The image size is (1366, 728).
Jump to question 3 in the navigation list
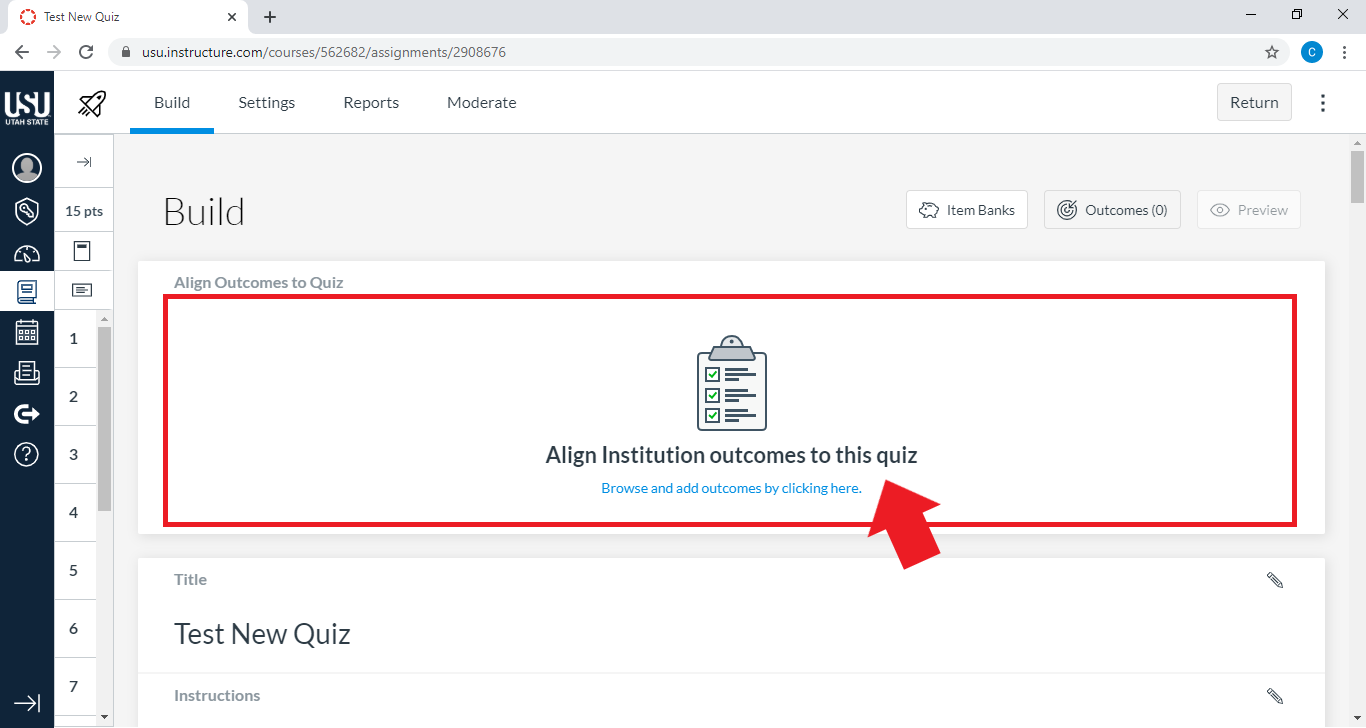click(x=74, y=454)
